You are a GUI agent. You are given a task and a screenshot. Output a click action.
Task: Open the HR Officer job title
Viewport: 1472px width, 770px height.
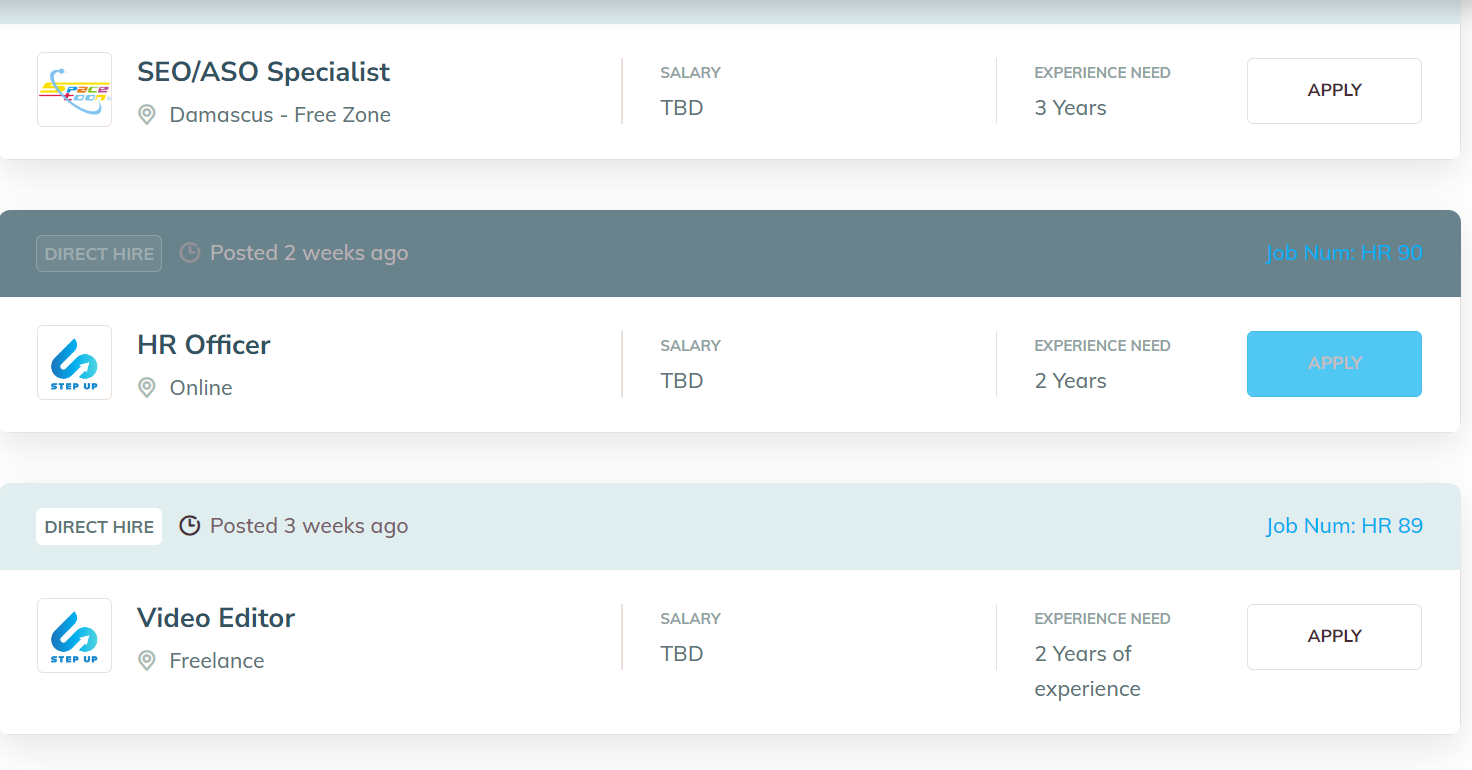[204, 345]
